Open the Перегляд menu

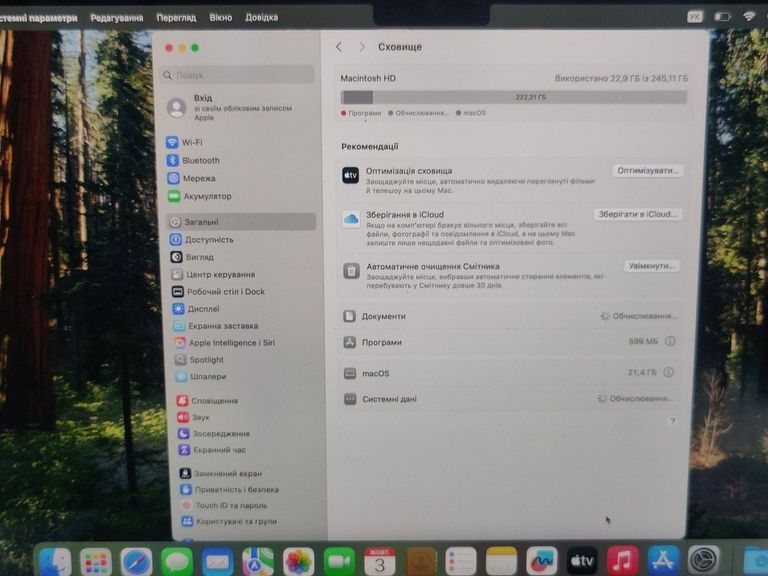[x=176, y=18]
